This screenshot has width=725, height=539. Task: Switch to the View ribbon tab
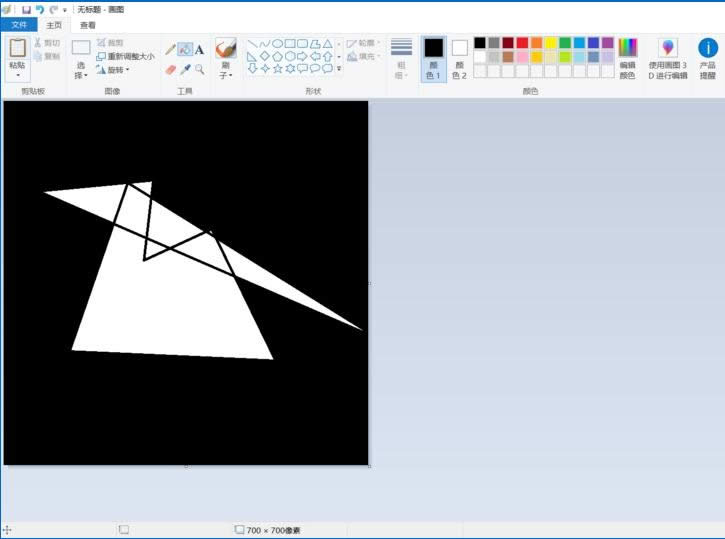[88, 25]
